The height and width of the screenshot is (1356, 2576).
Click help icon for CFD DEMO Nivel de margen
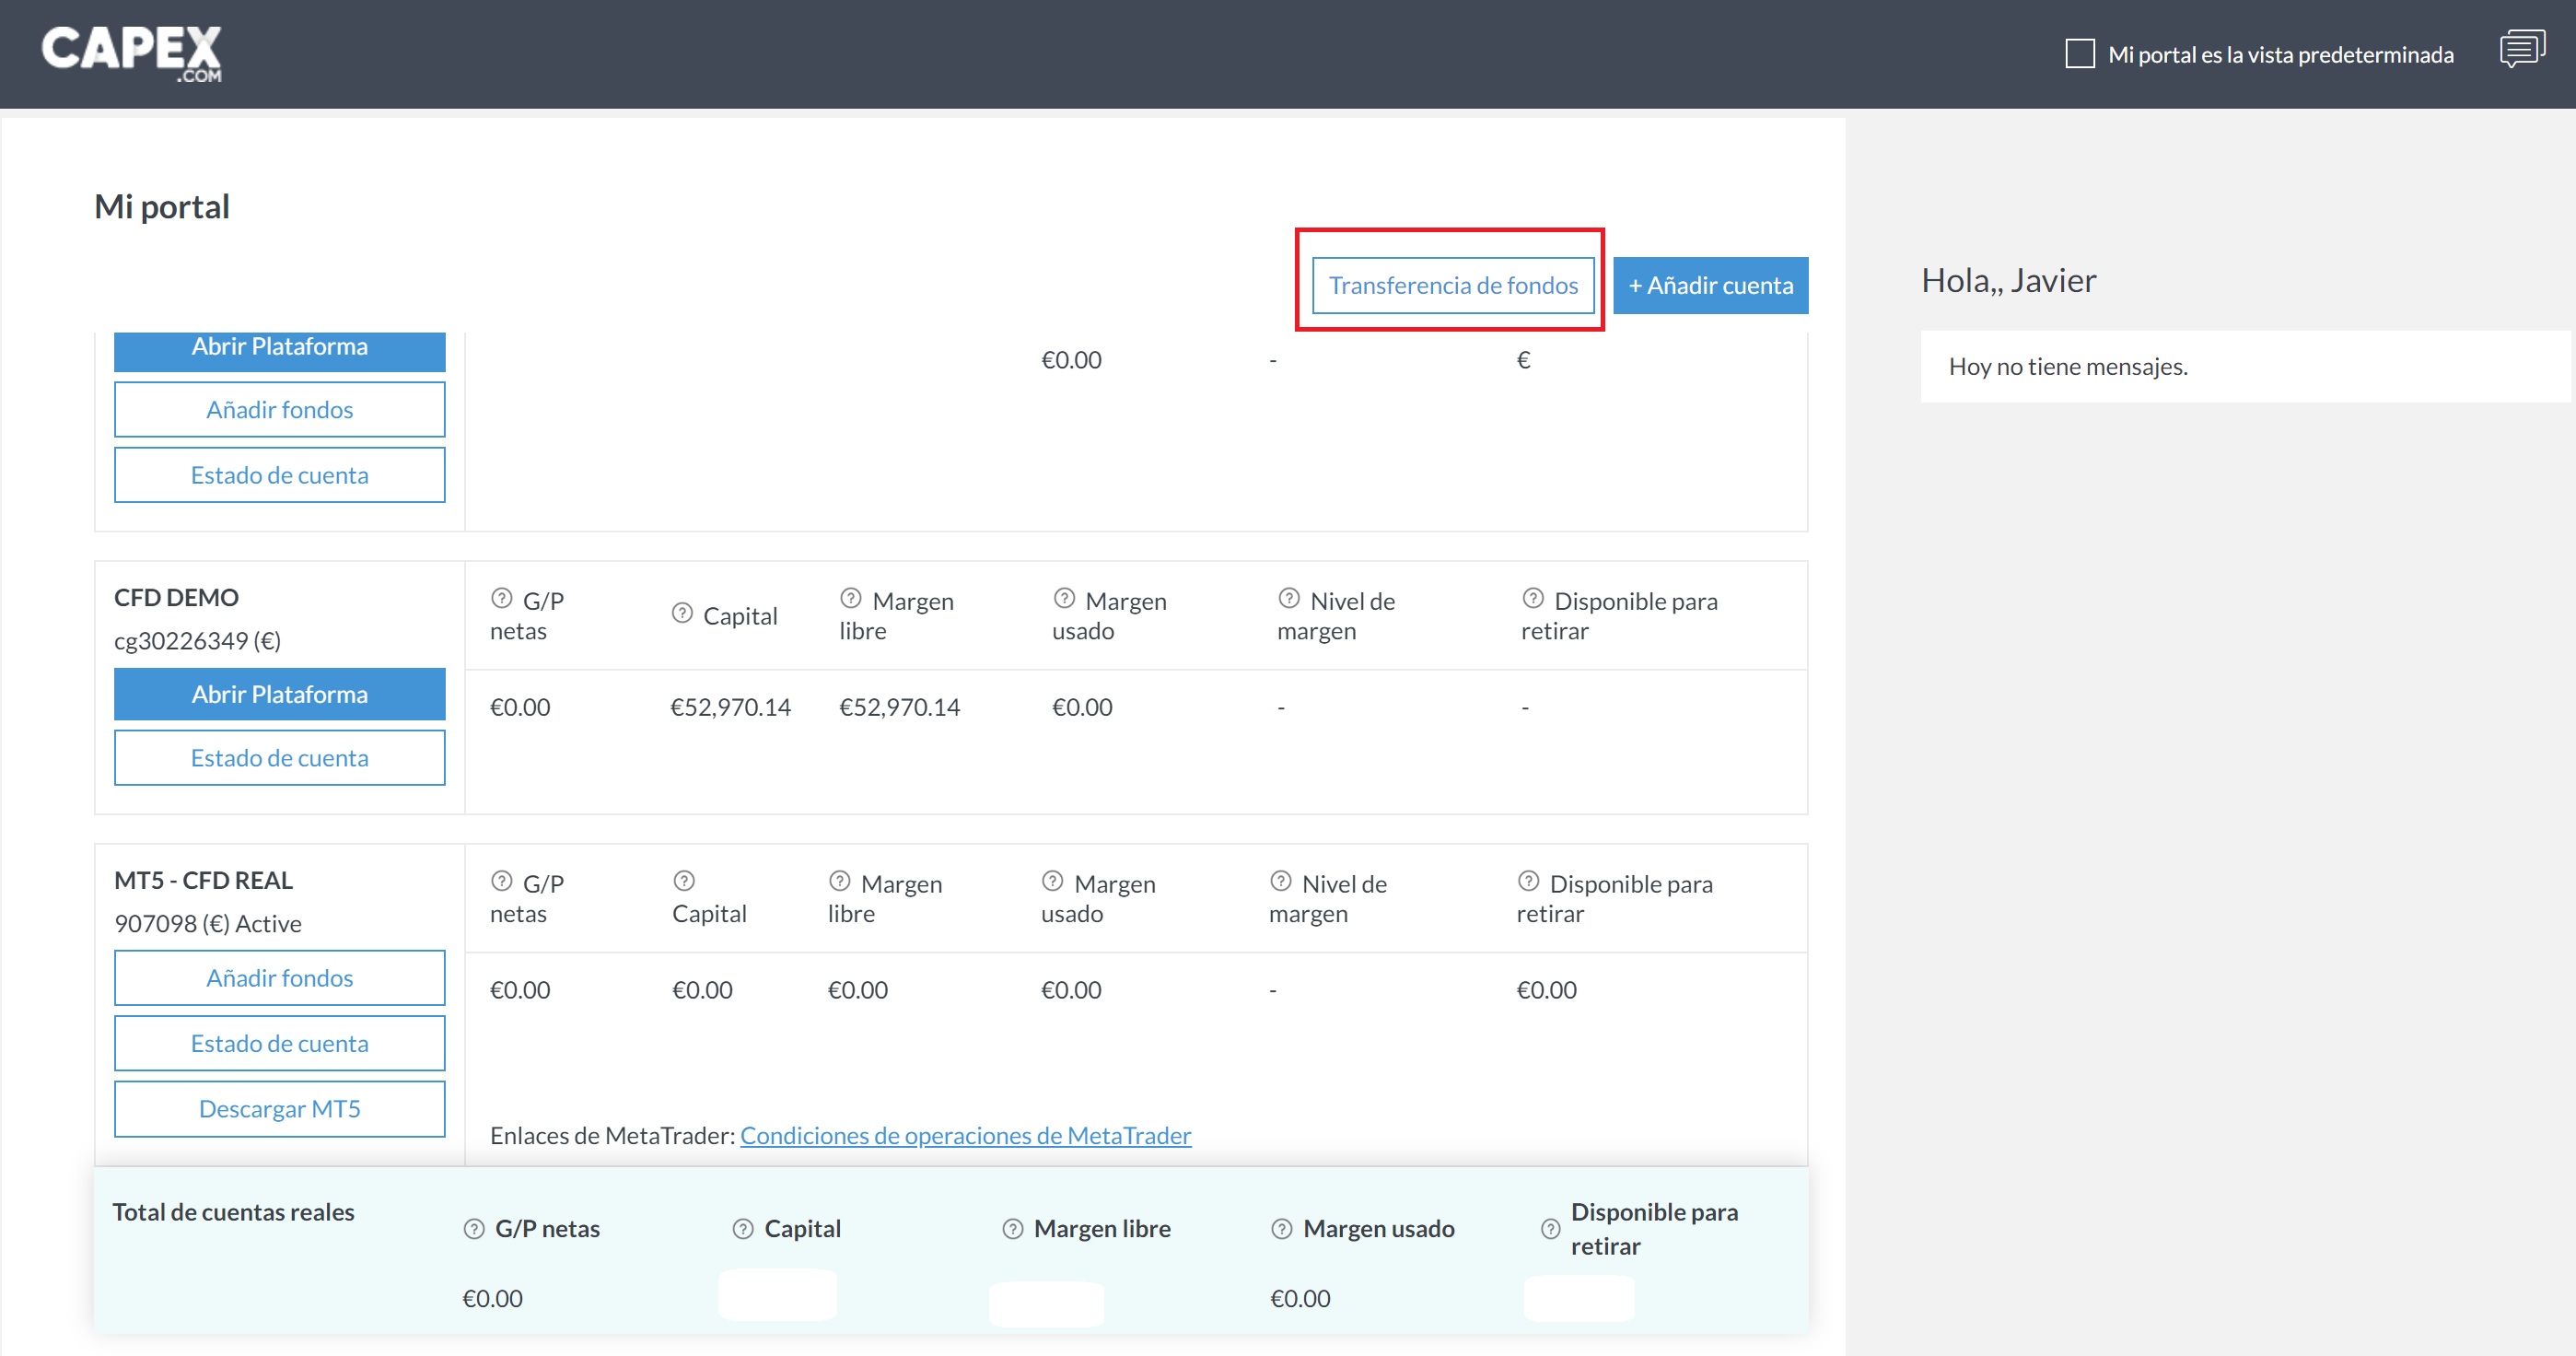click(x=1289, y=598)
